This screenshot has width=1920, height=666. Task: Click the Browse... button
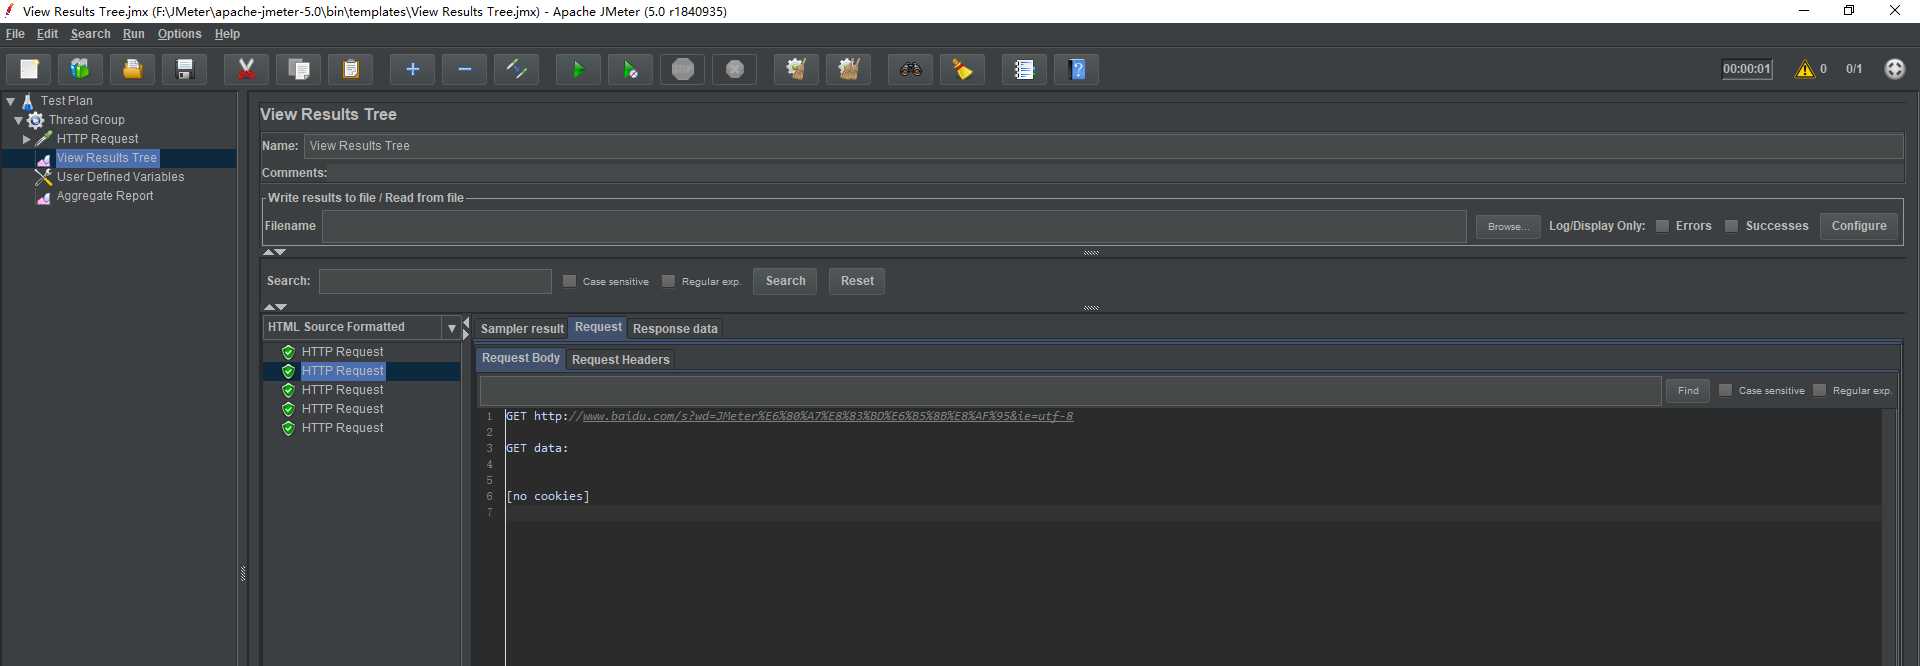1508,227
